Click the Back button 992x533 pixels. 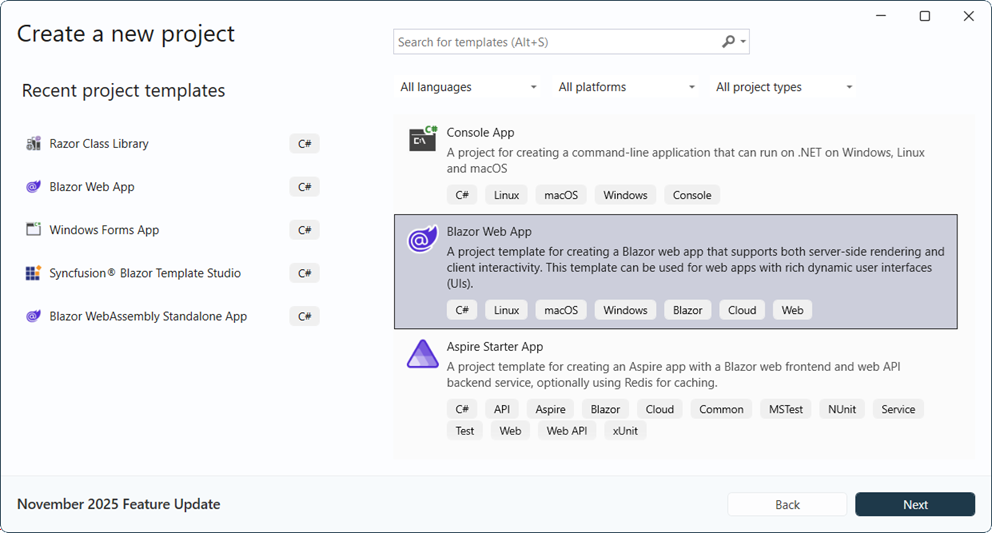[787, 505]
